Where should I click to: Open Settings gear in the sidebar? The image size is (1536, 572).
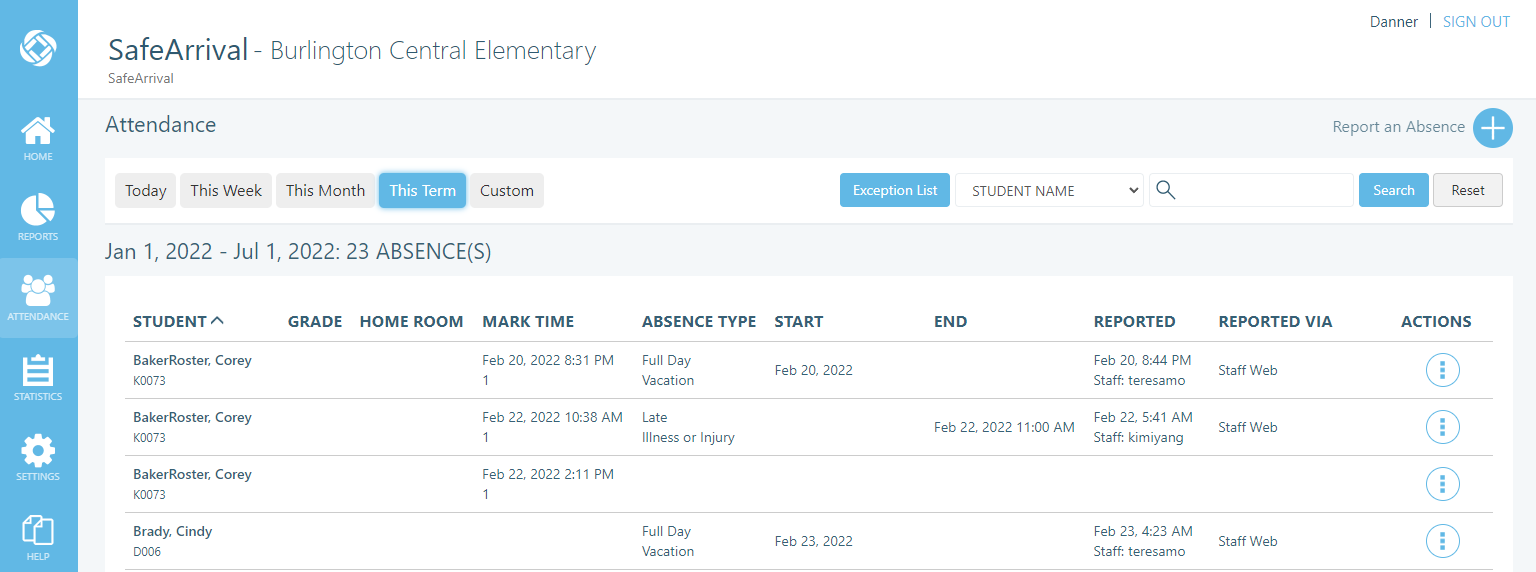(38, 458)
